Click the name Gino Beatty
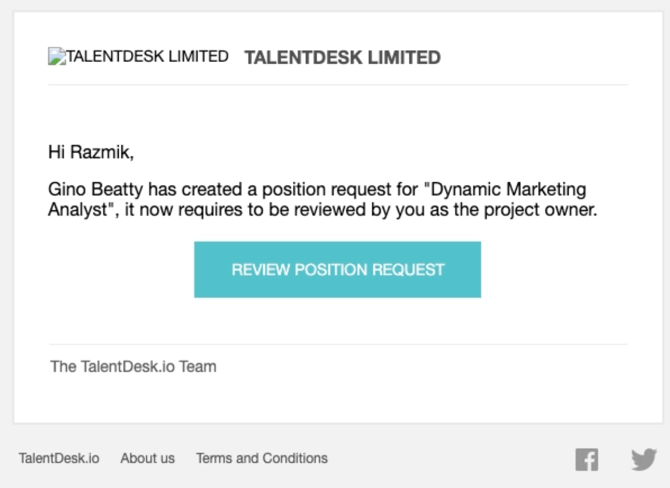The image size is (670, 488). click(95, 189)
